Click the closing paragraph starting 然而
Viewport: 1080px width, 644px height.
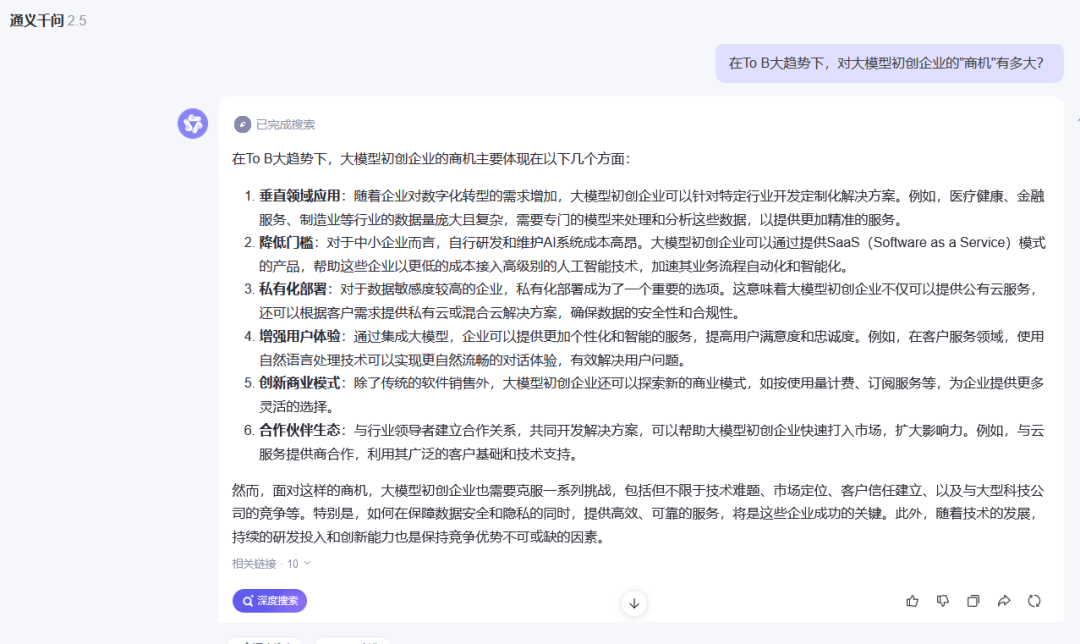(x=638, y=514)
